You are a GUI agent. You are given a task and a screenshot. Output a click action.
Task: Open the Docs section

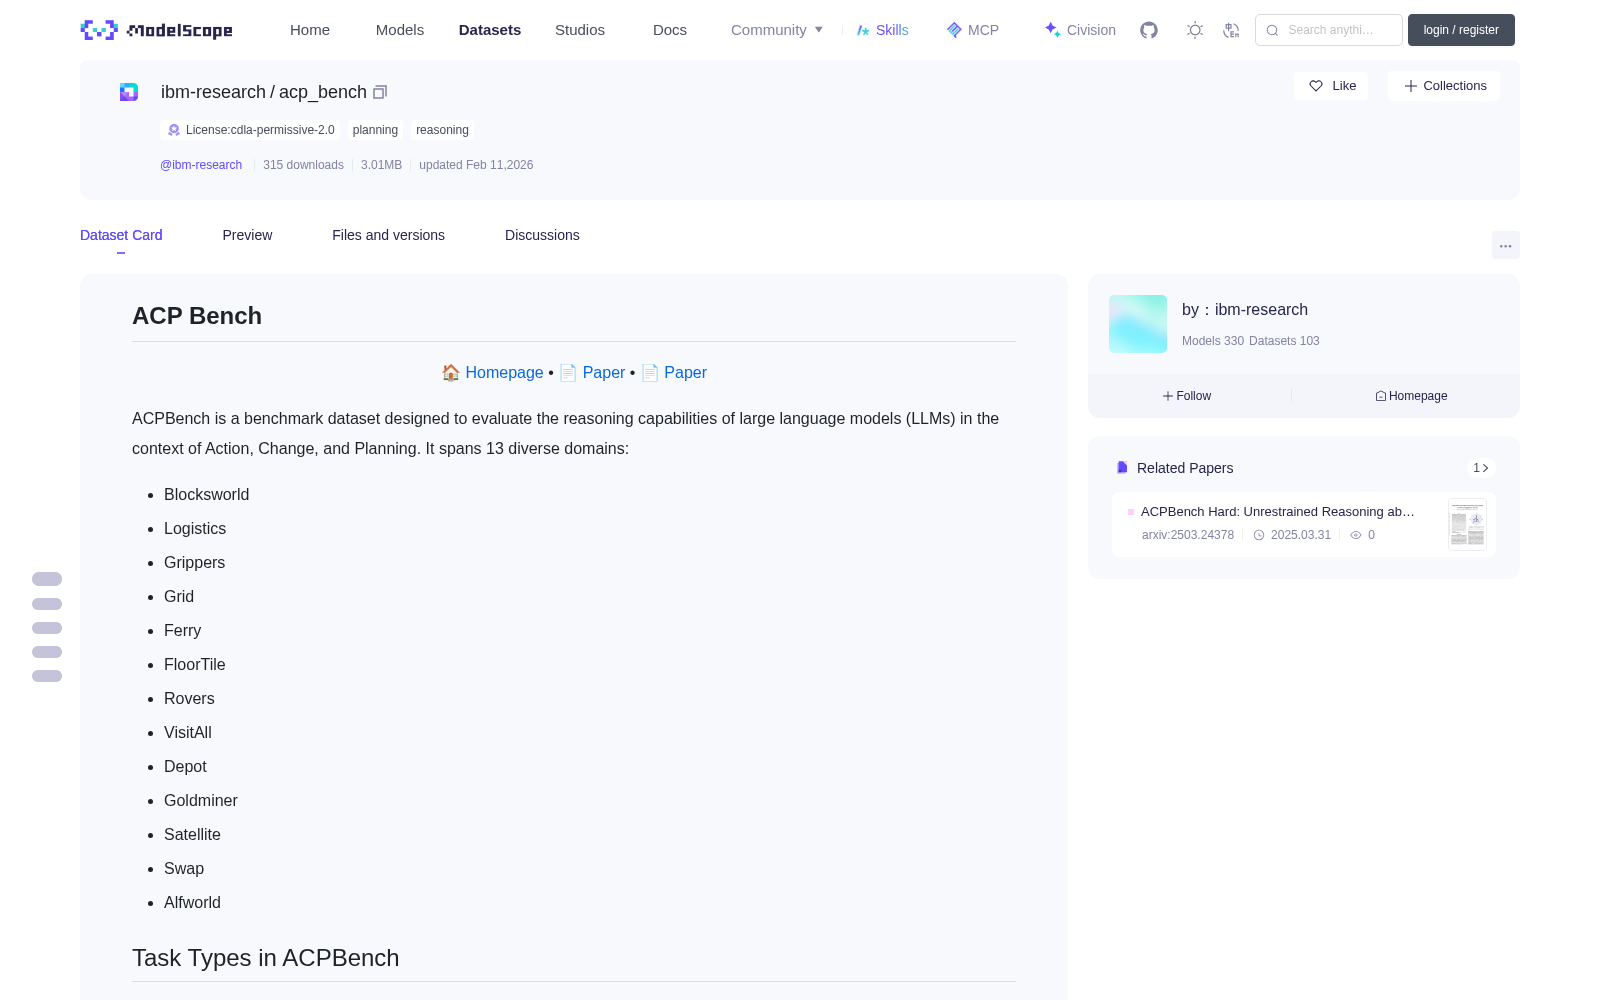pos(670,30)
